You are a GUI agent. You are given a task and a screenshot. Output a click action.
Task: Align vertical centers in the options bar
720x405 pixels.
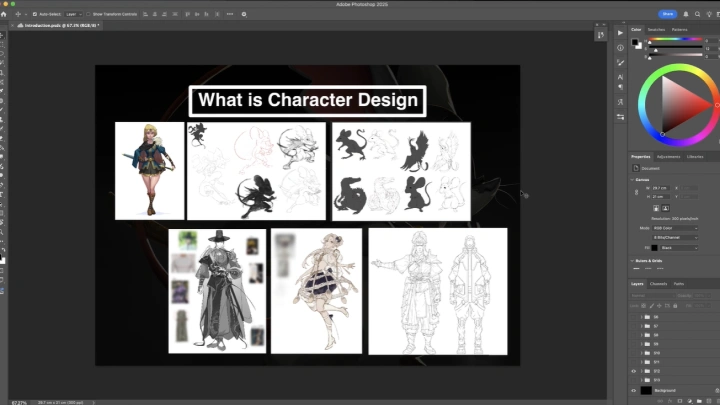[197, 14]
